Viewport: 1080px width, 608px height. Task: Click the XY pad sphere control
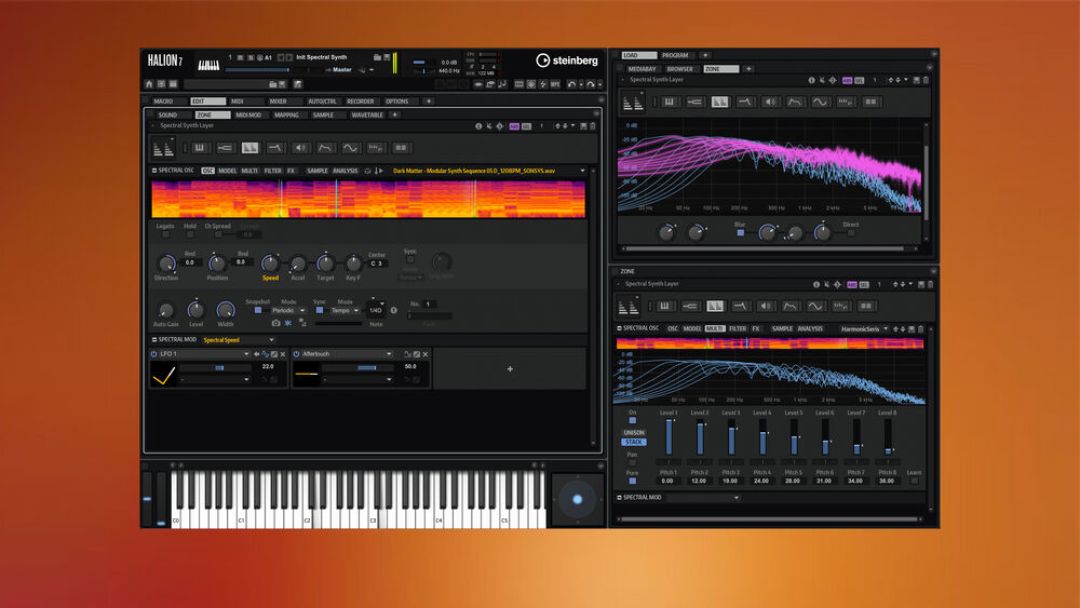tap(577, 499)
